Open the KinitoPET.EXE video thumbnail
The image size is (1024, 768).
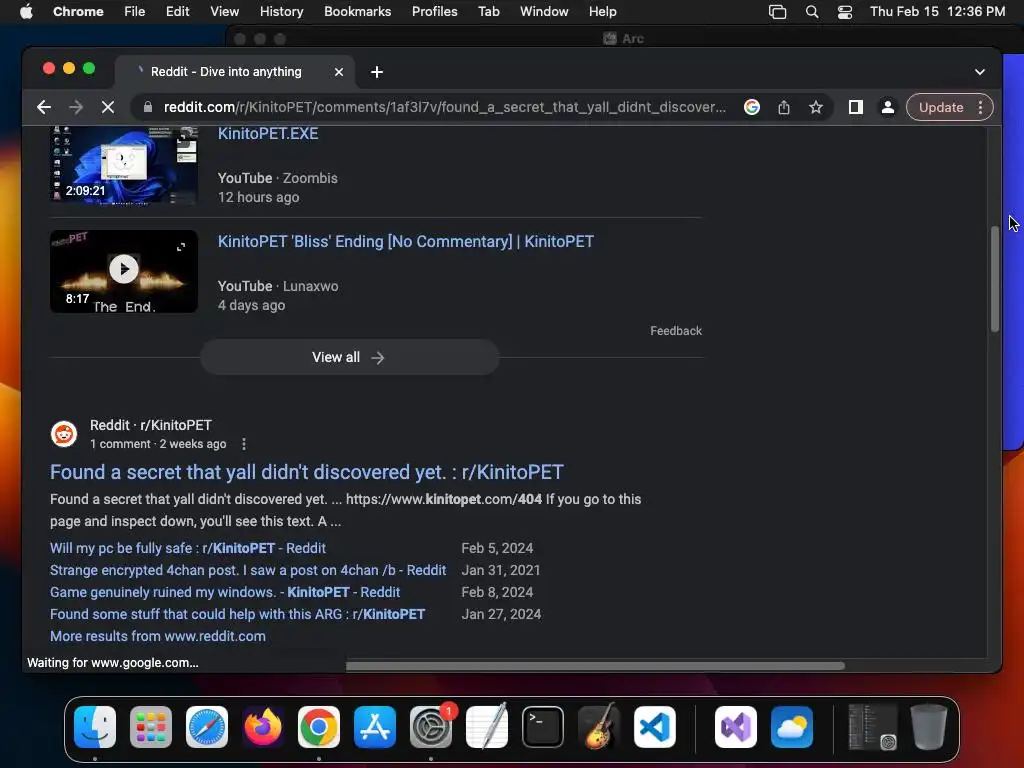123,165
